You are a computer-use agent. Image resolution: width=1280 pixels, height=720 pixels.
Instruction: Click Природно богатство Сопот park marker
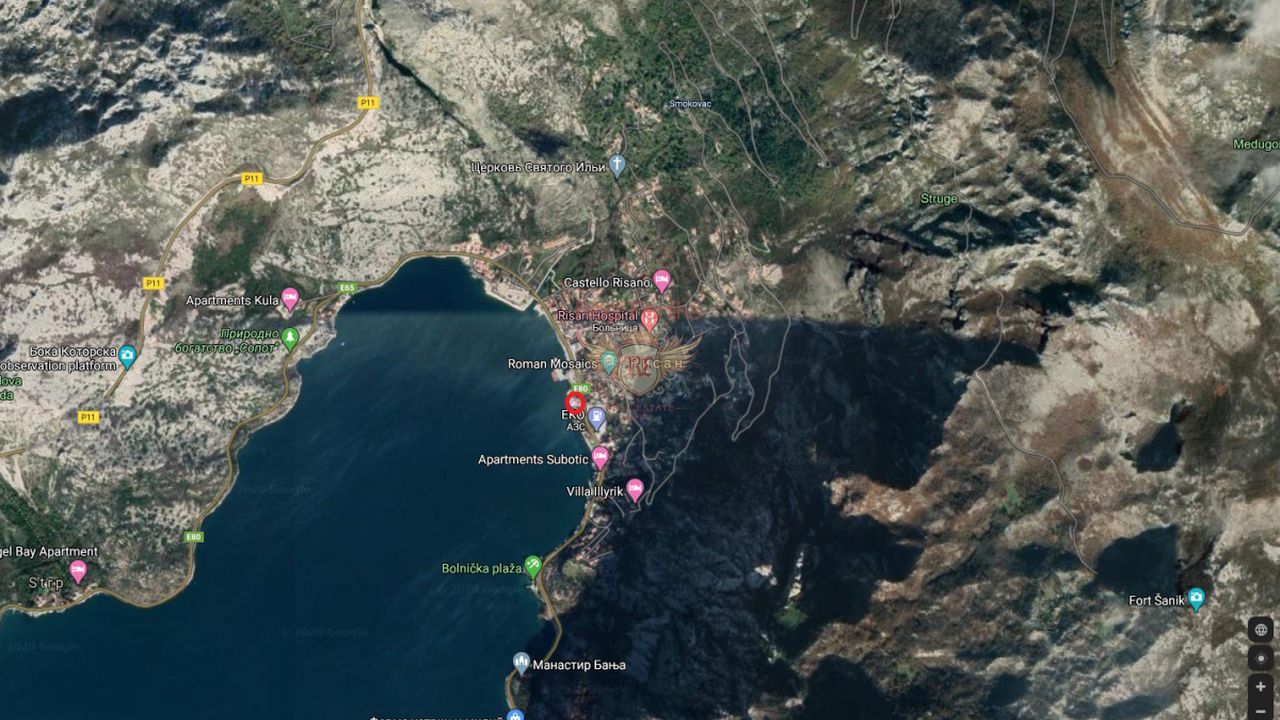coord(290,339)
